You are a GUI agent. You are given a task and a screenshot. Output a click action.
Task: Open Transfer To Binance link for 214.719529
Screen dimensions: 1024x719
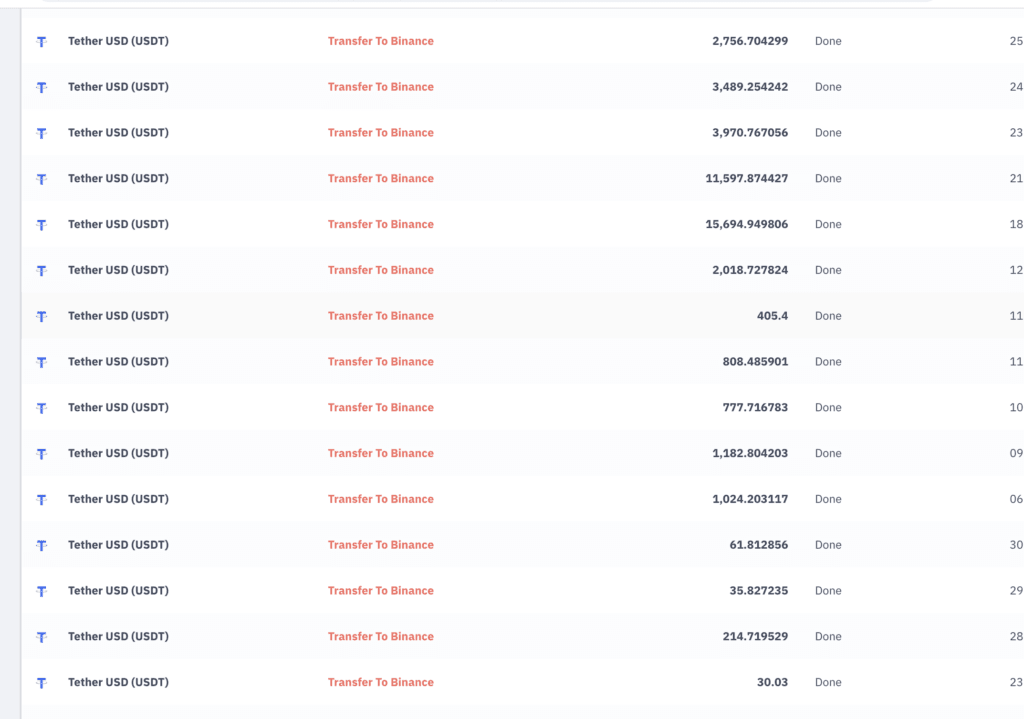[x=380, y=637]
